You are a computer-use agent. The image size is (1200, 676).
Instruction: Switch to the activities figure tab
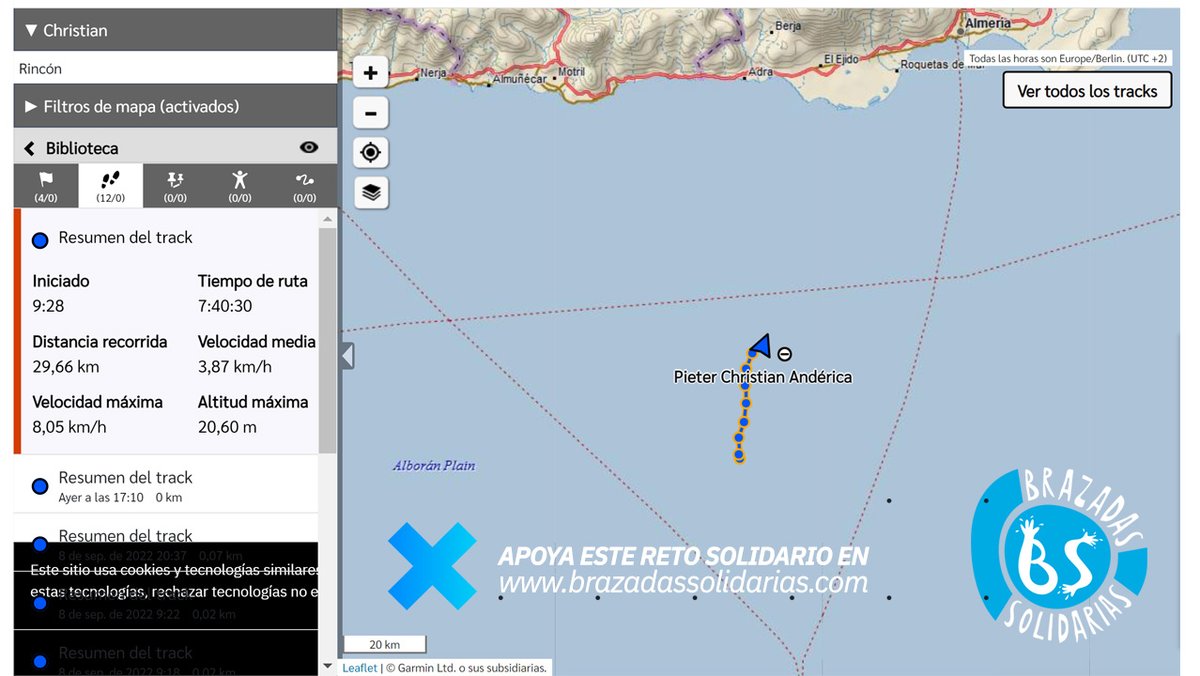click(240, 186)
